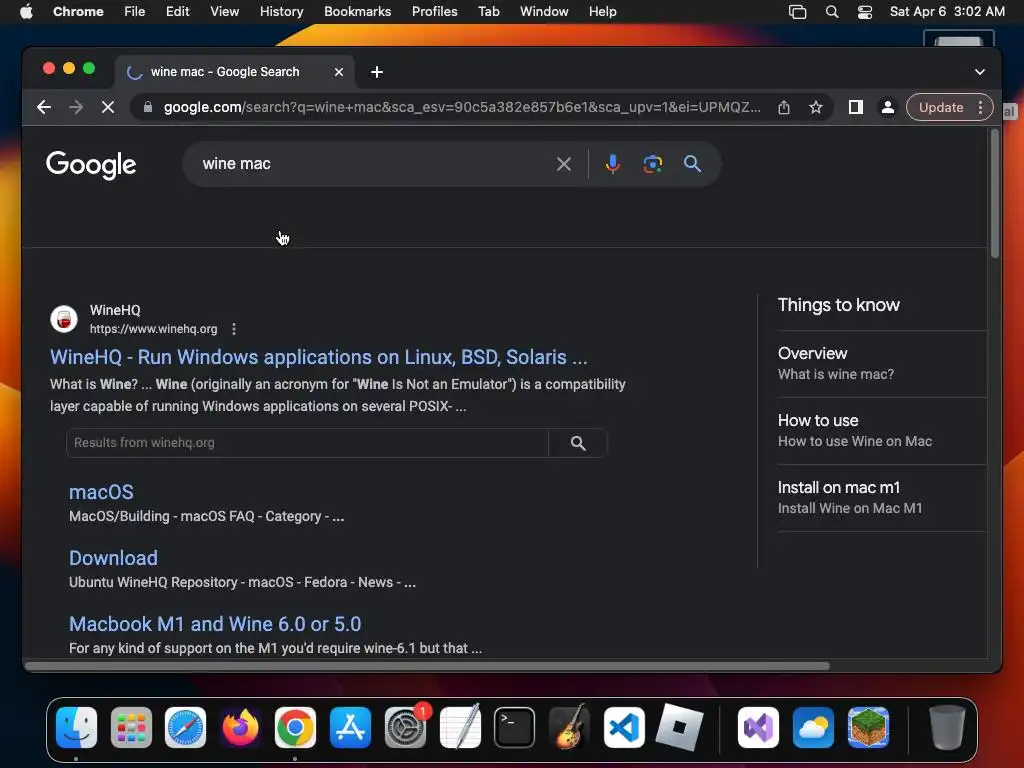1024x768 pixels.
Task: Click the Update button in Chrome
Action: click(x=940, y=107)
